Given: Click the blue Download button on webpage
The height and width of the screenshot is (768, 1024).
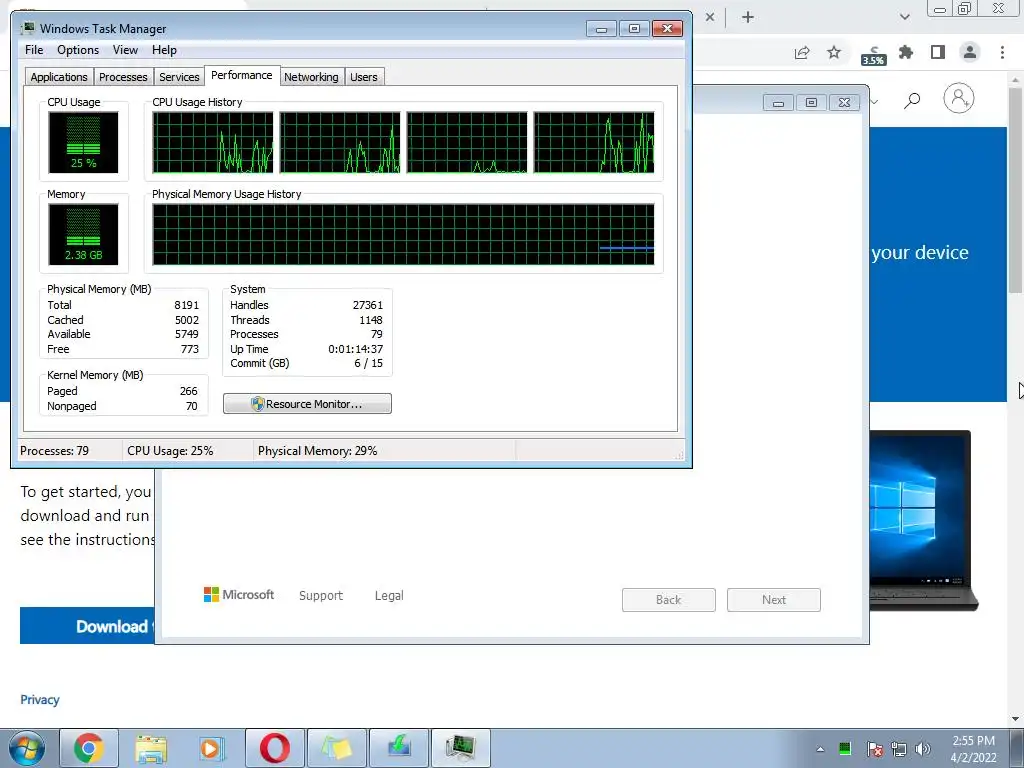Looking at the screenshot, I should (88, 626).
